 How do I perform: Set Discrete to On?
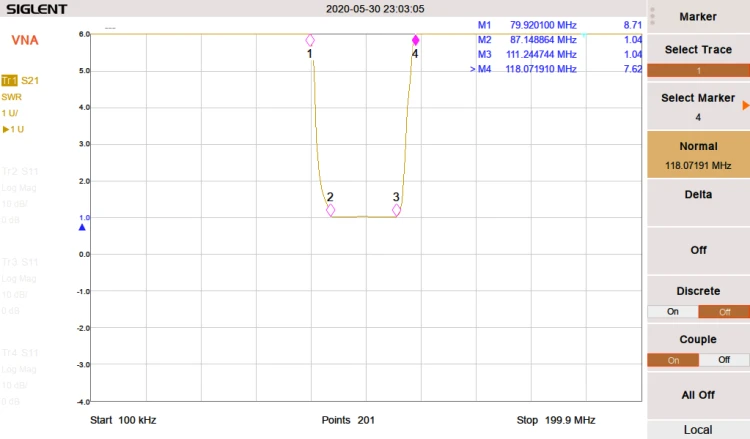673,312
